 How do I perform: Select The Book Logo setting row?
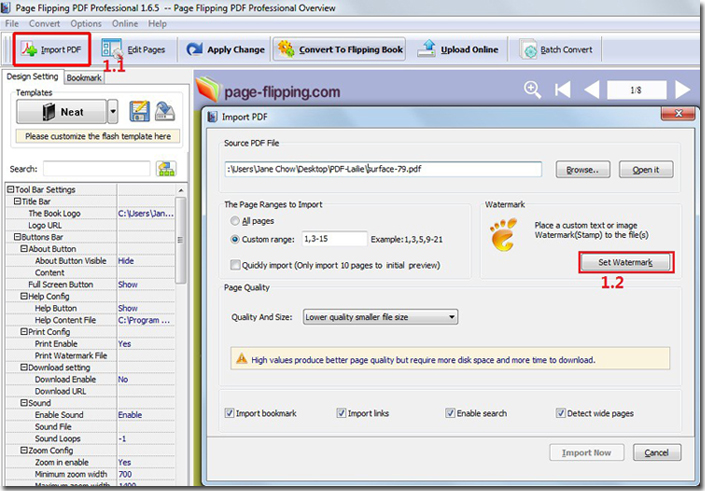pos(90,213)
